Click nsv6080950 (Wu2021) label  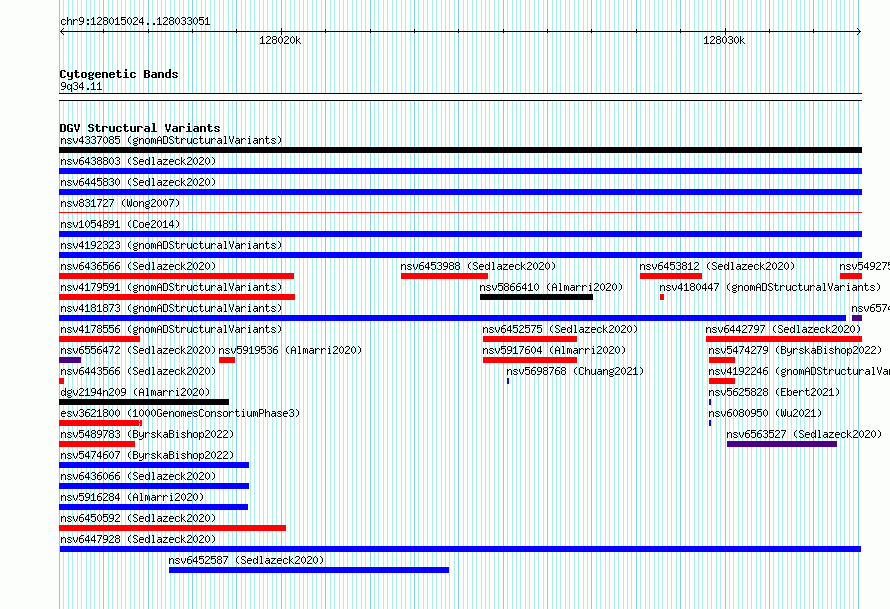pyautogui.click(x=765, y=413)
